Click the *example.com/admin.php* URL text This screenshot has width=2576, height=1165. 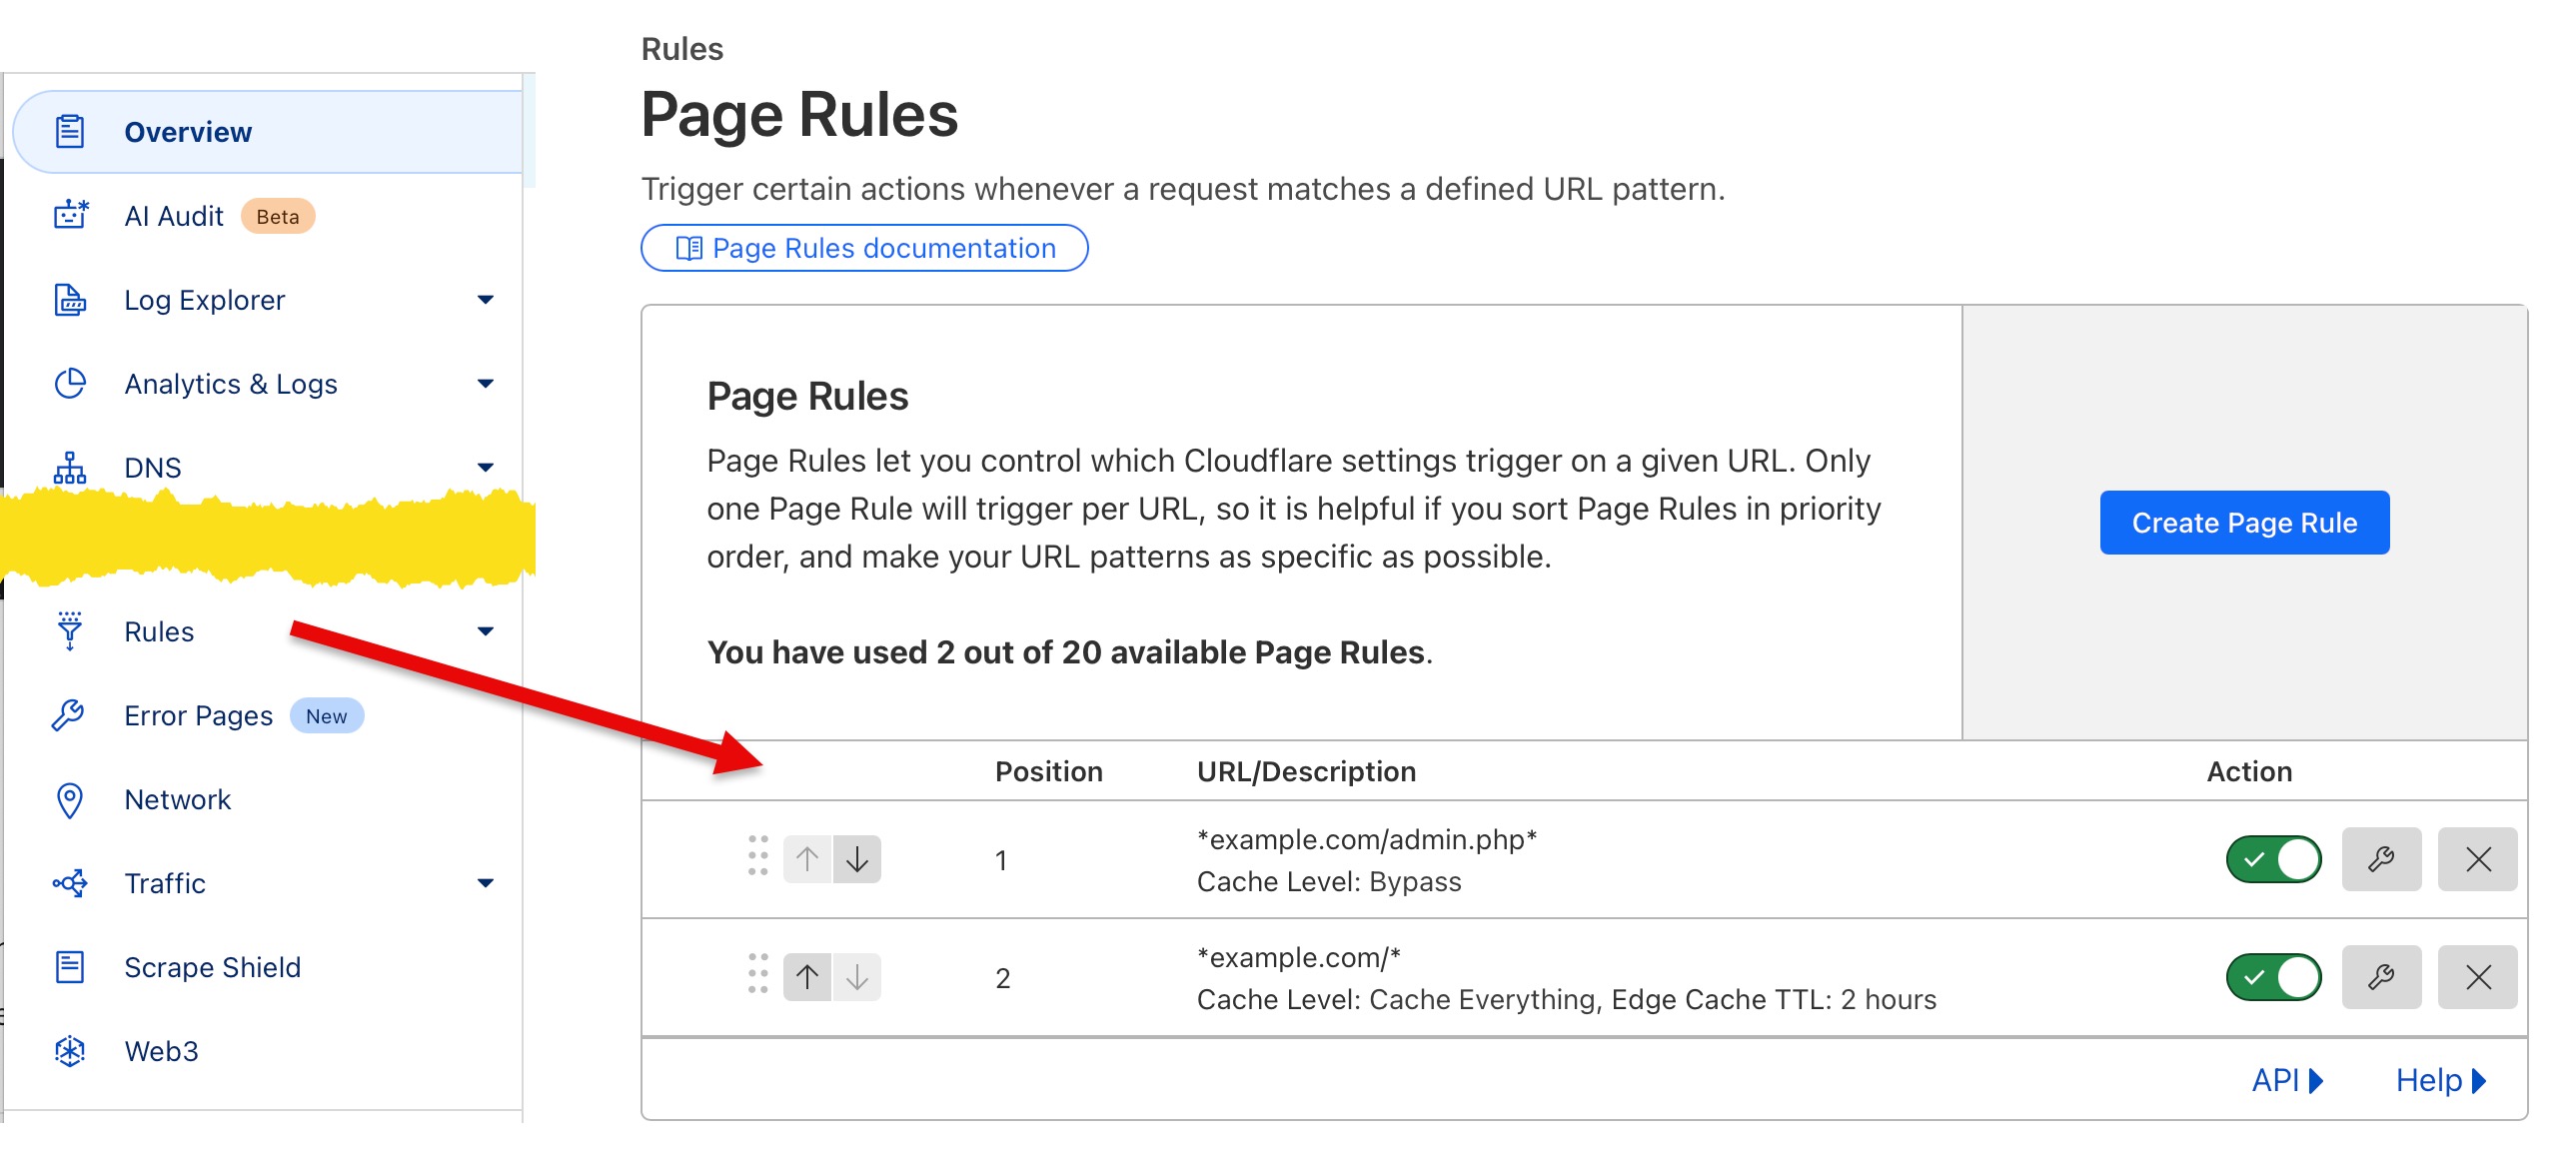point(1366,839)
